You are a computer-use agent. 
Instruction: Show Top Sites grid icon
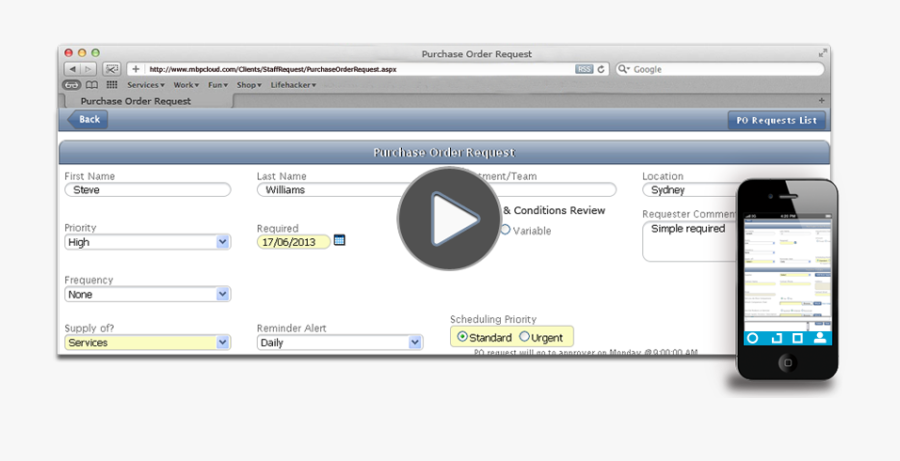[x=112, y=85]
